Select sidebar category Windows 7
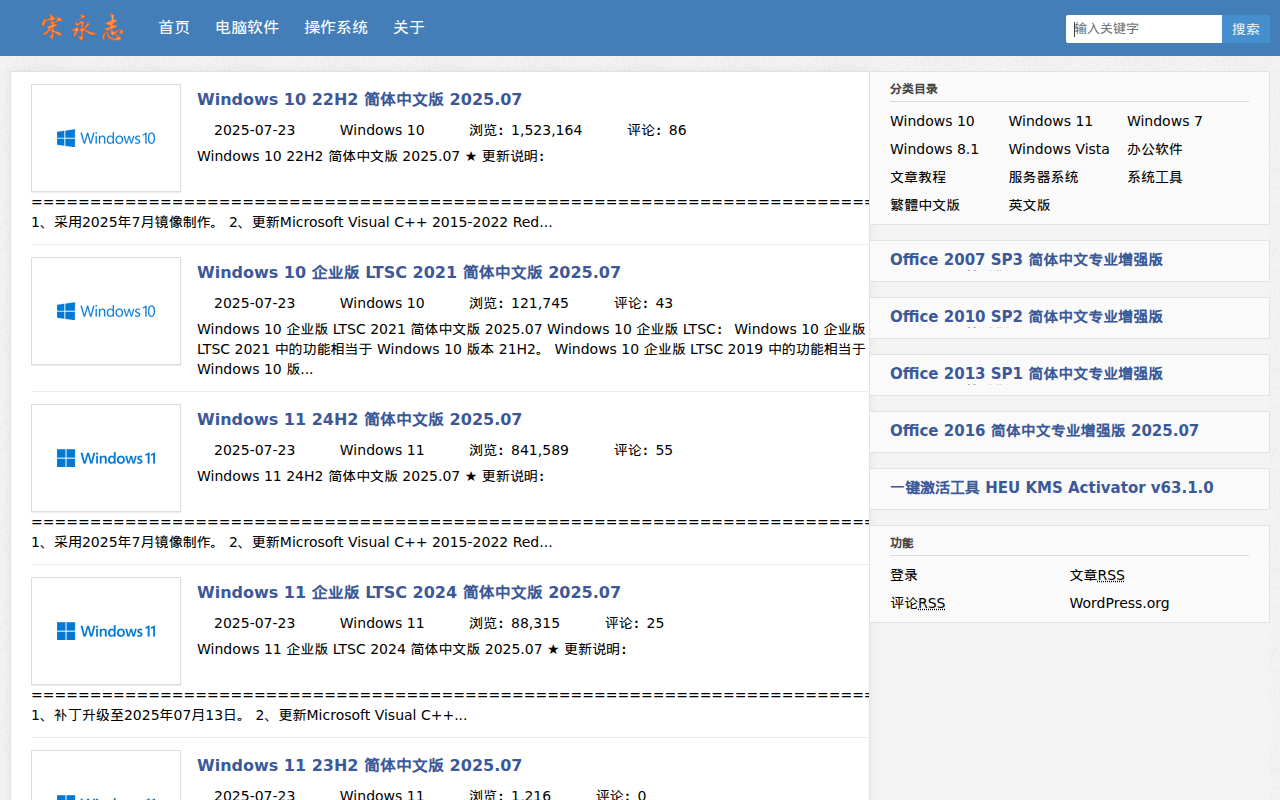 point(1165,121)
